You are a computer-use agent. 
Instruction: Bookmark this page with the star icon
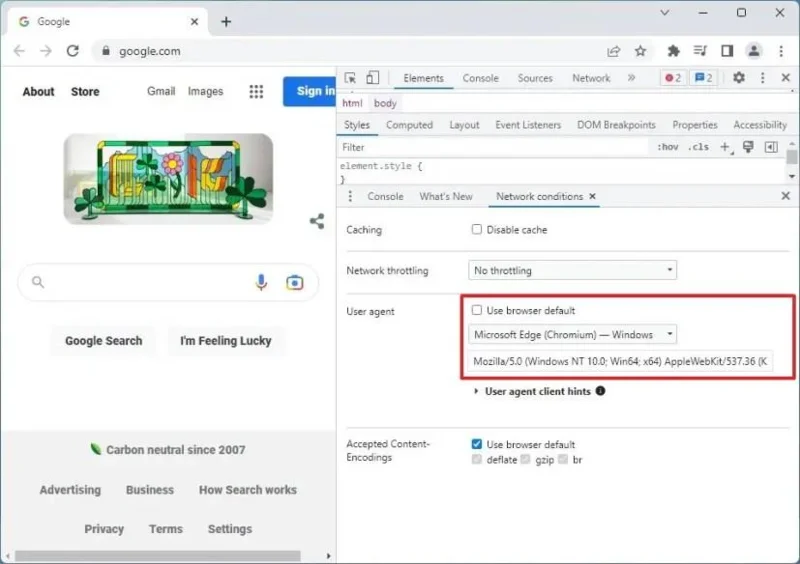[x=640, y=51]
